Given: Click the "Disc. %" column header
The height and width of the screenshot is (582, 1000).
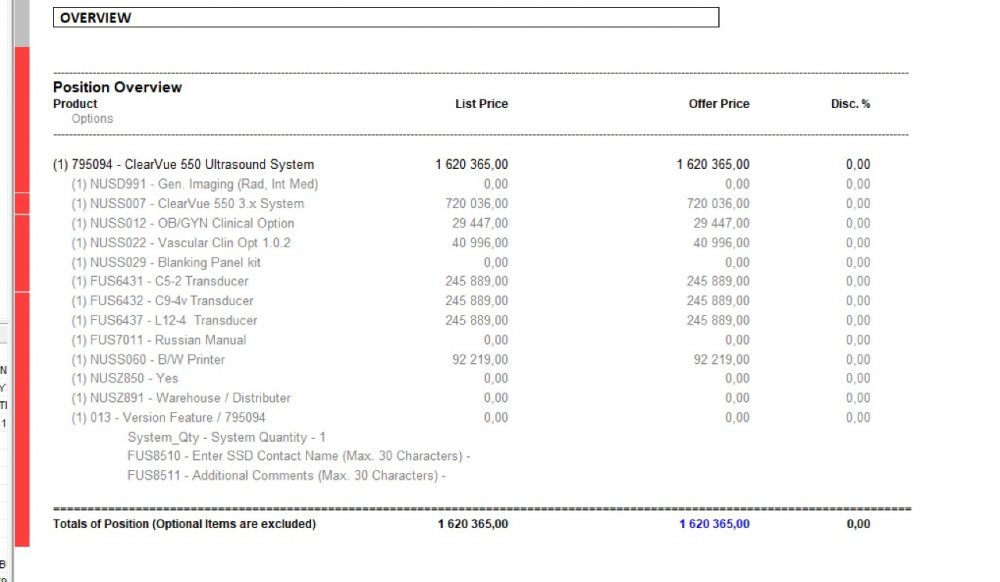Looking at the screenshot, I should tap(850, 104).
